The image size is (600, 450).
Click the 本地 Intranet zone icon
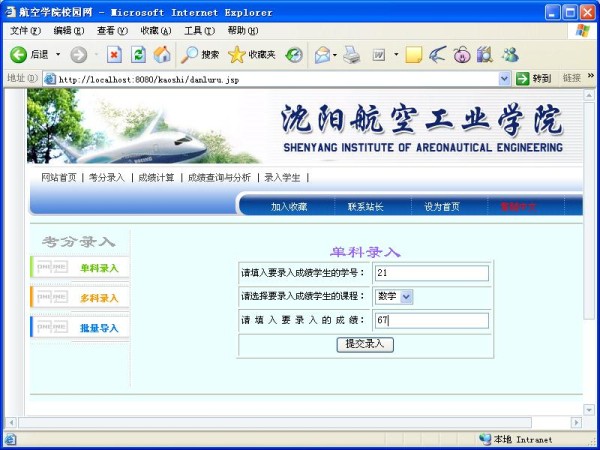pos(485,439)
